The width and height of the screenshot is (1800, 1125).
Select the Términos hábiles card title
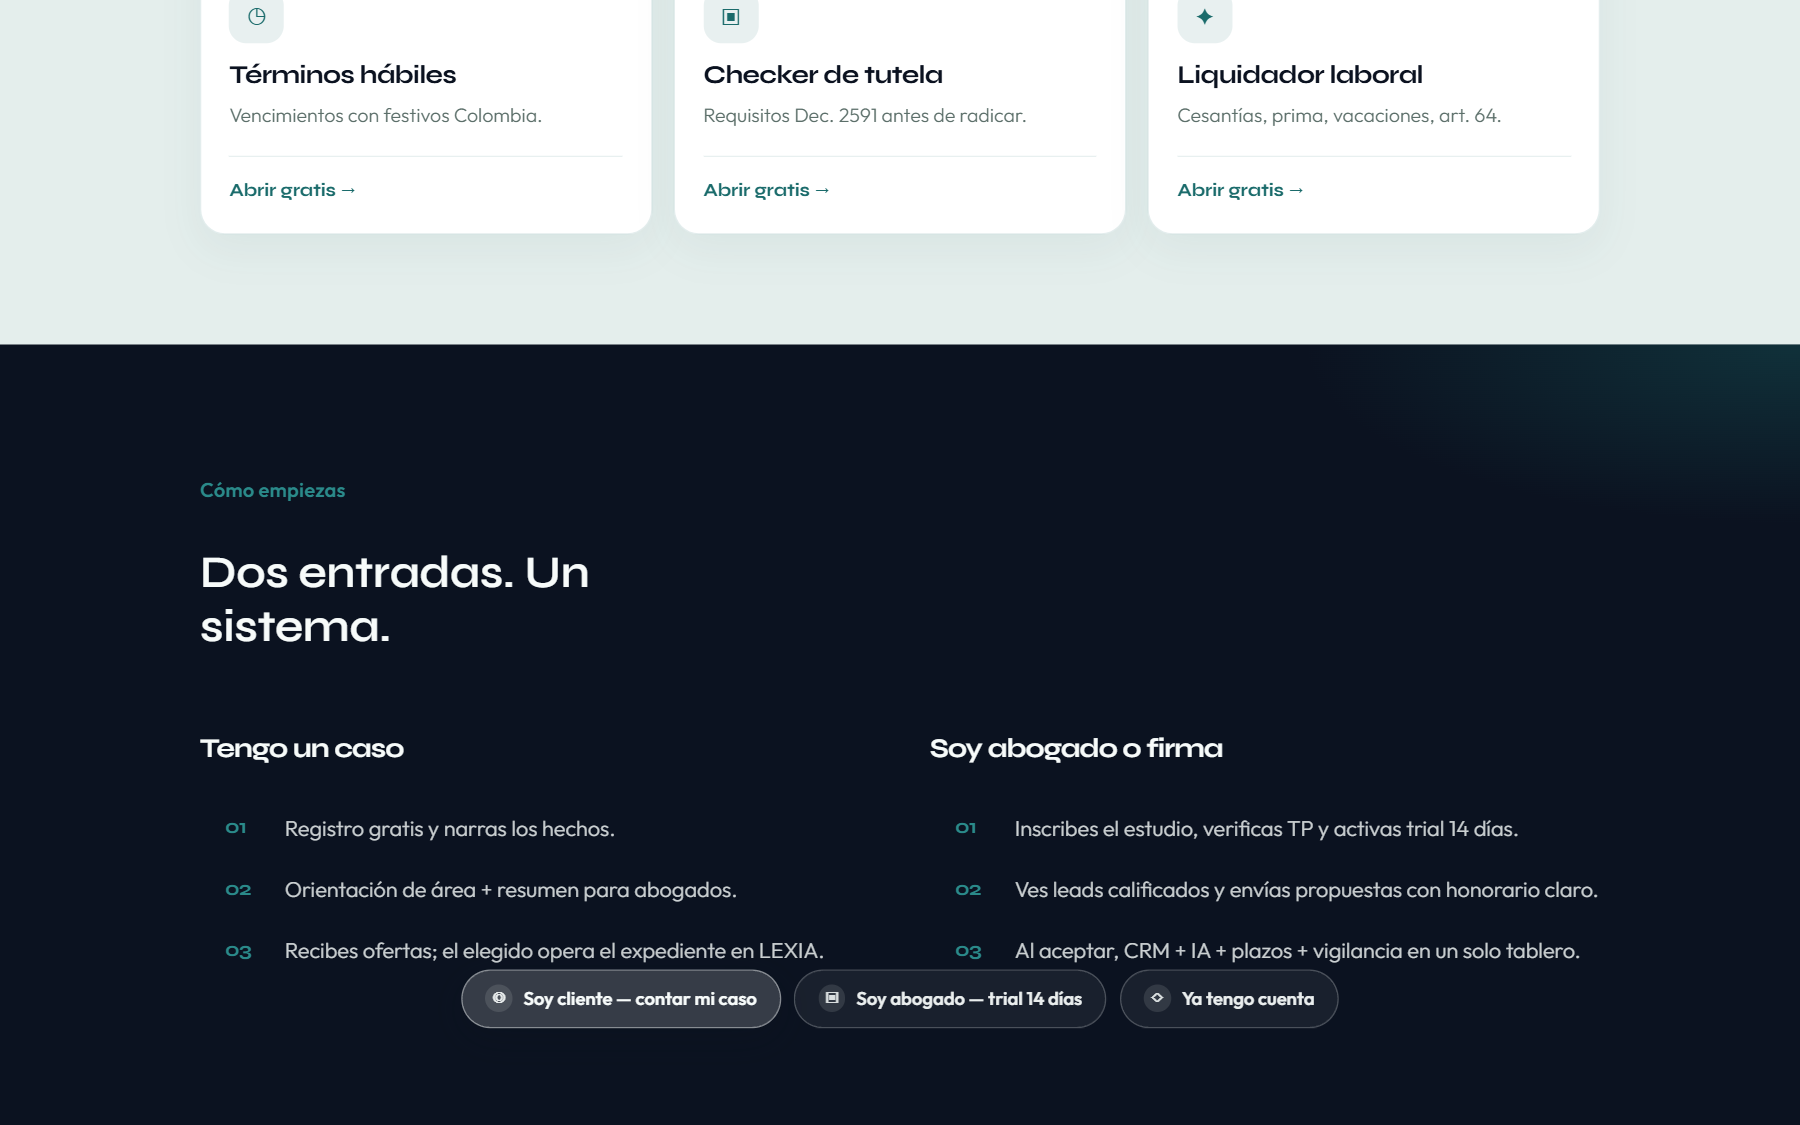pos(343,75)
